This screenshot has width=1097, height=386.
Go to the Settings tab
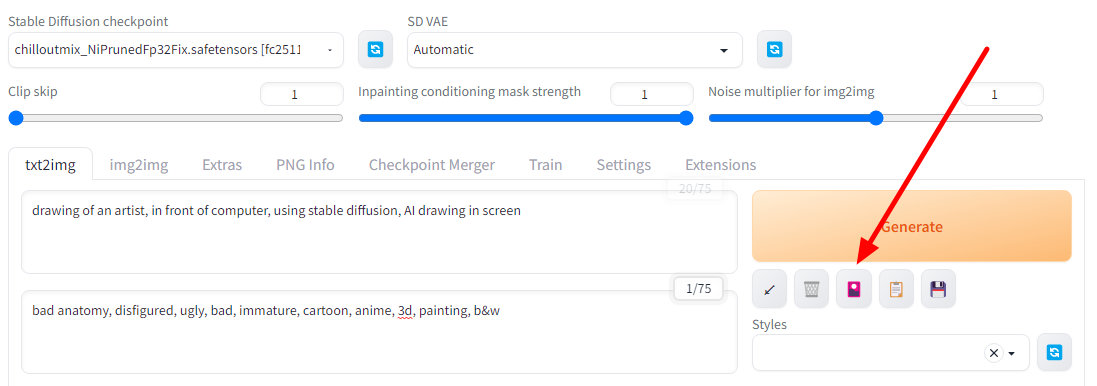point(623,165)
